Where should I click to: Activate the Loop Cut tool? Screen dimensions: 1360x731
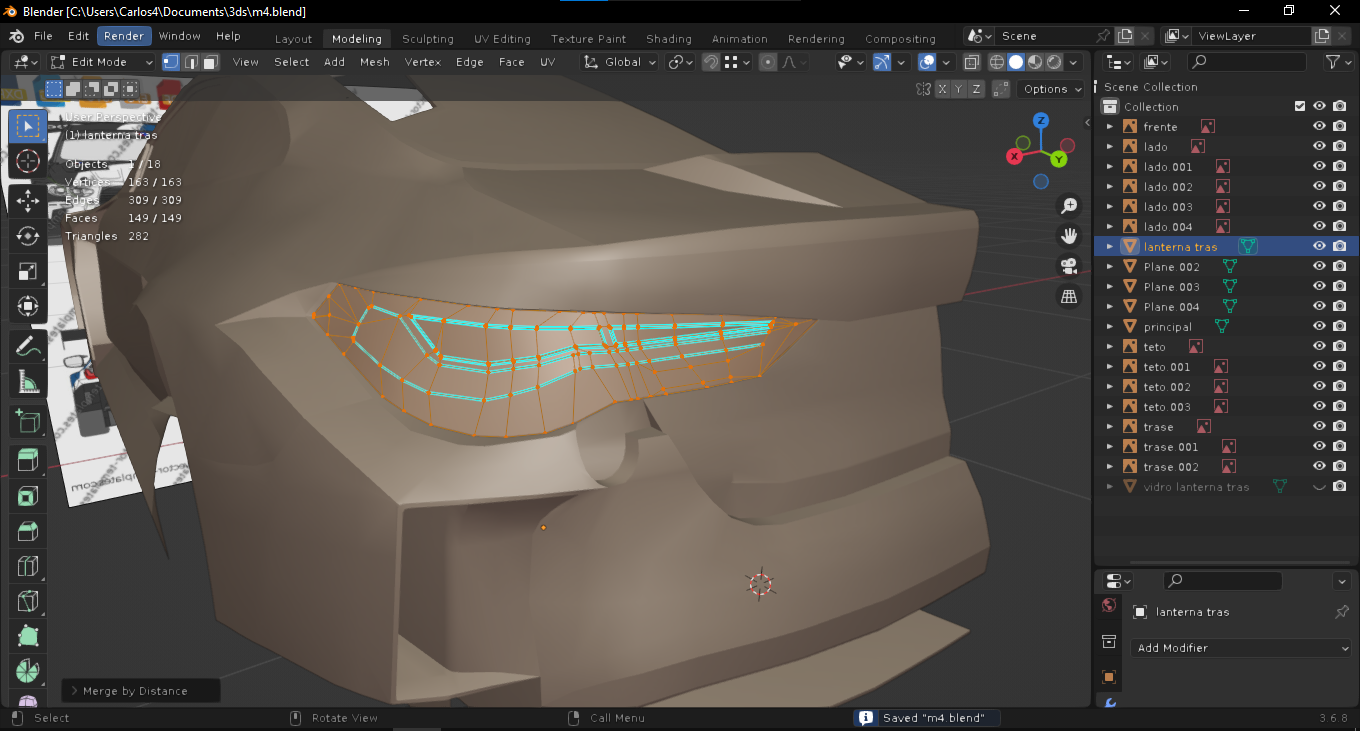(x=28, y=567)
